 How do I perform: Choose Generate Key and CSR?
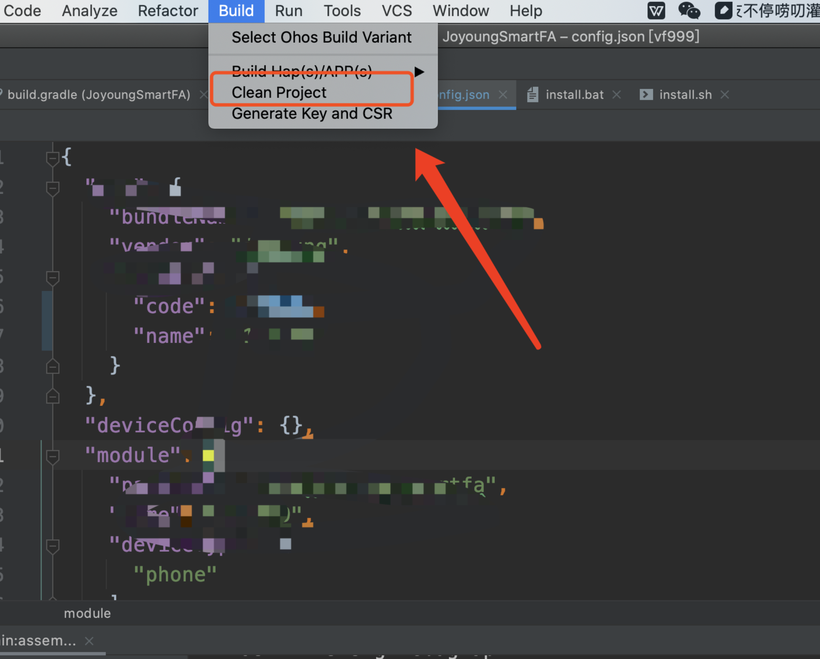(x=322, y=113)
